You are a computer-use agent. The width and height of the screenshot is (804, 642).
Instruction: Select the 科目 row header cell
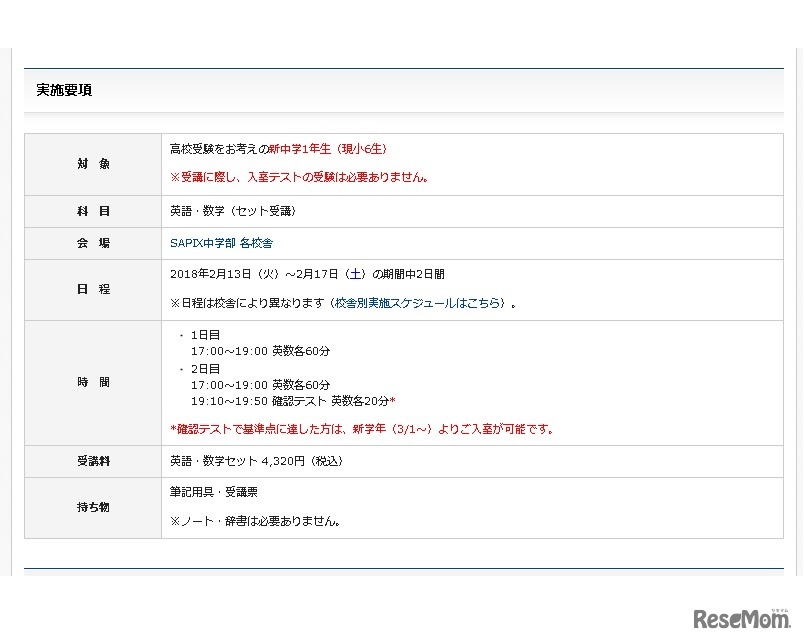pos(93,212)
